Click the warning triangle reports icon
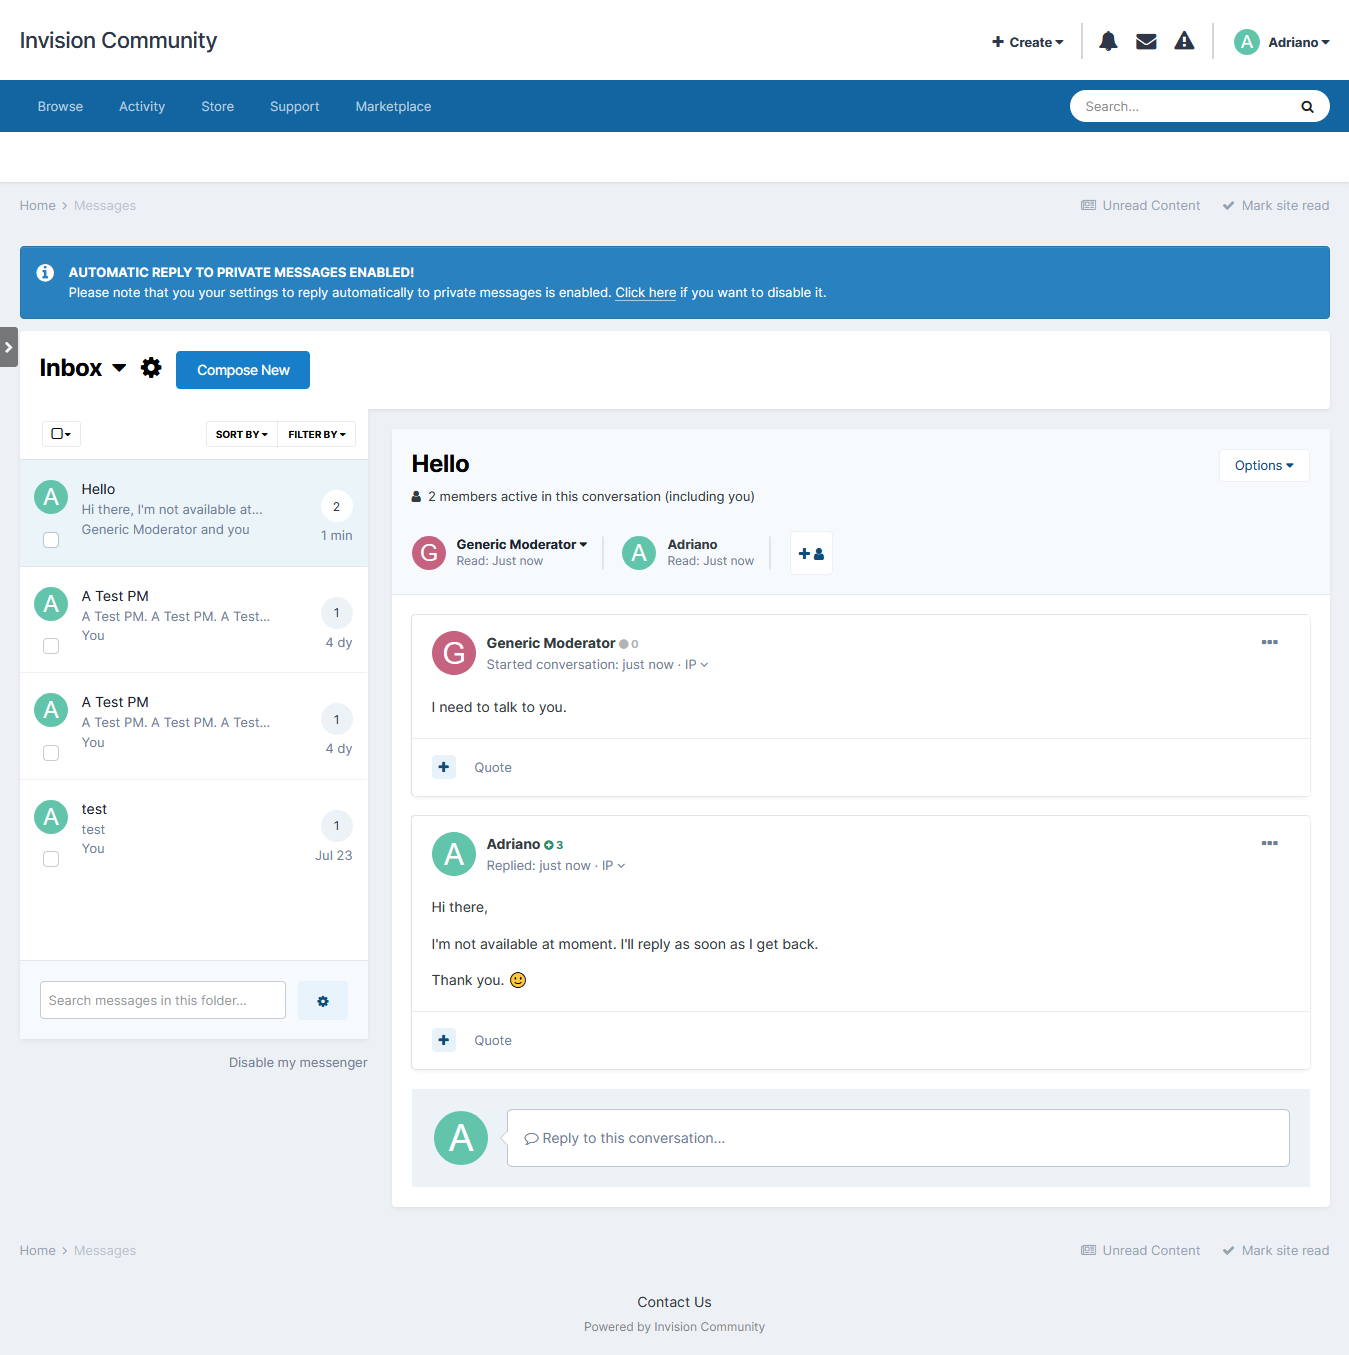Screen dimensions: 1349x1355 (x=1184, y=41)
